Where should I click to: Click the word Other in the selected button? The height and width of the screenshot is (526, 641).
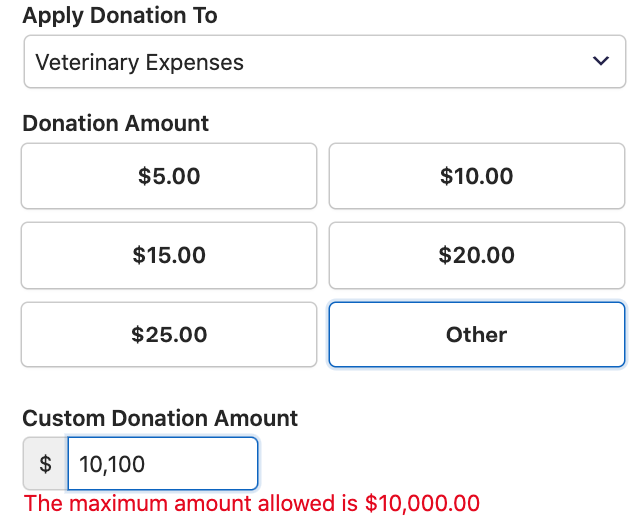(x=477, y=334)
